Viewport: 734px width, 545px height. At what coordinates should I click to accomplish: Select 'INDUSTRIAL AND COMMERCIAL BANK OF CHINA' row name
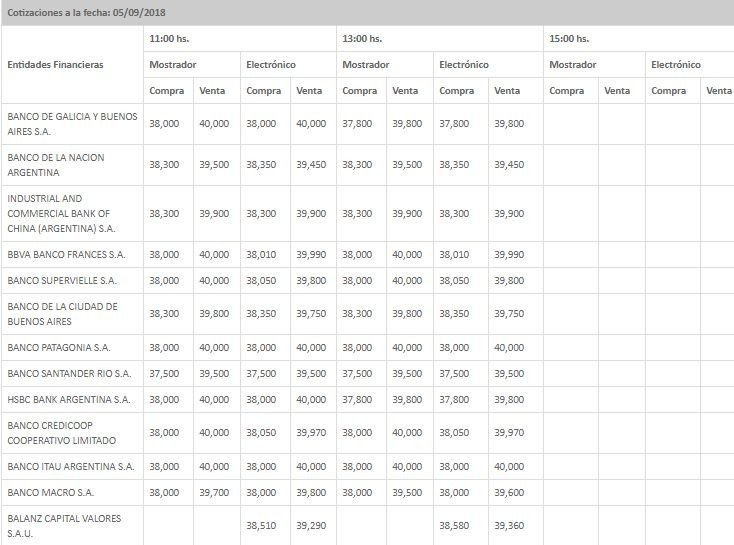point(61,214)
